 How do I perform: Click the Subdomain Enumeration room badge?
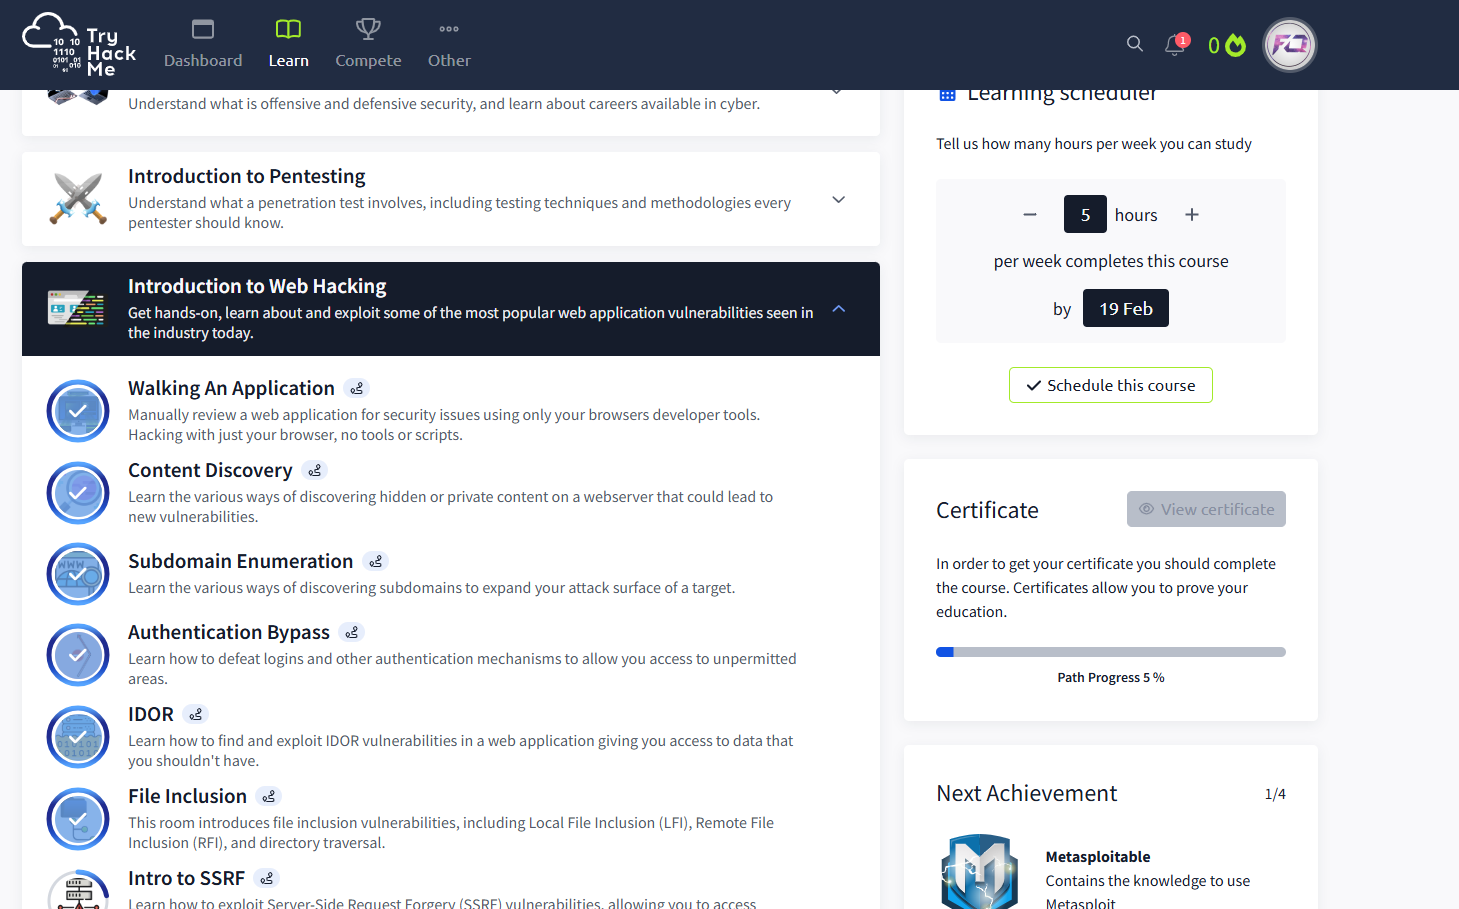[78, 574]
